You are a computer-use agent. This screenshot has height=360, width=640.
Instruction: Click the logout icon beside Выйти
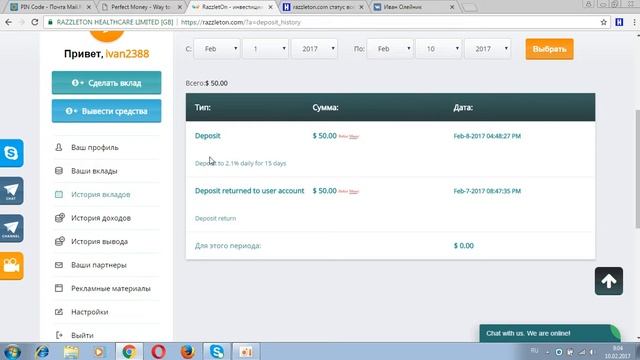(x=59, y=335)
